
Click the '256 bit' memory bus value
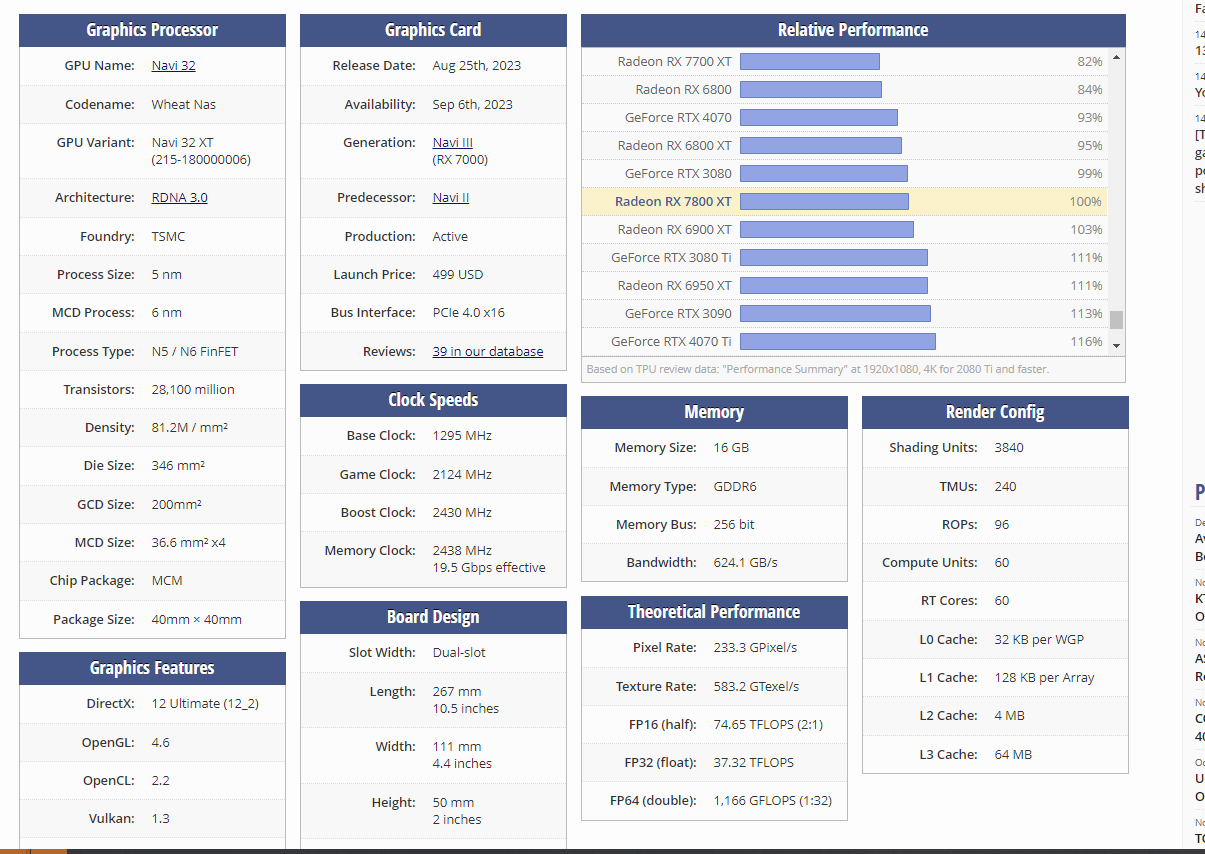tap(734, 525)
